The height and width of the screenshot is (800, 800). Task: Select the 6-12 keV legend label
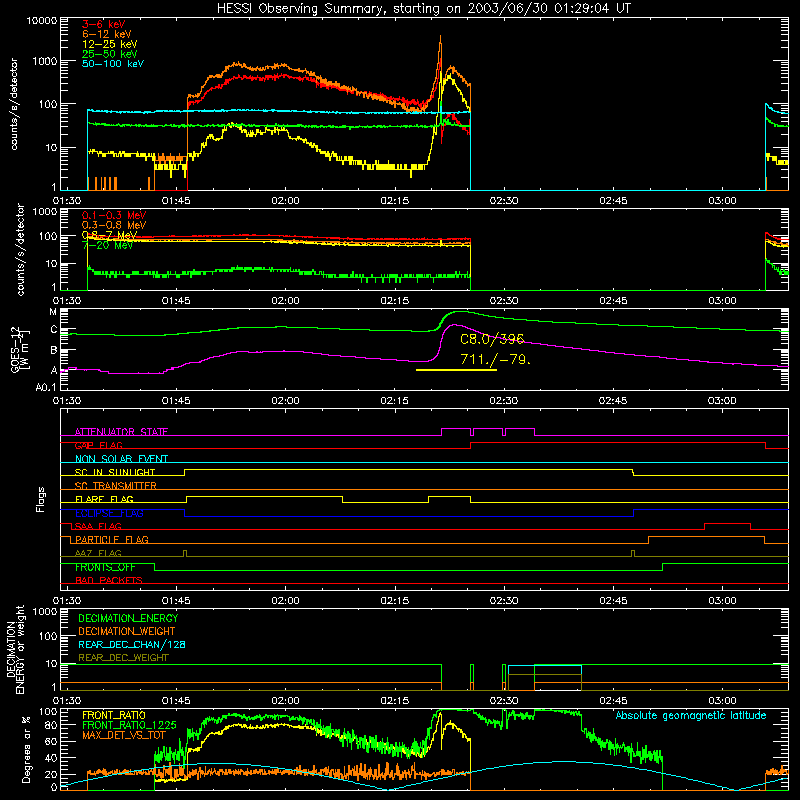(107, 34)
